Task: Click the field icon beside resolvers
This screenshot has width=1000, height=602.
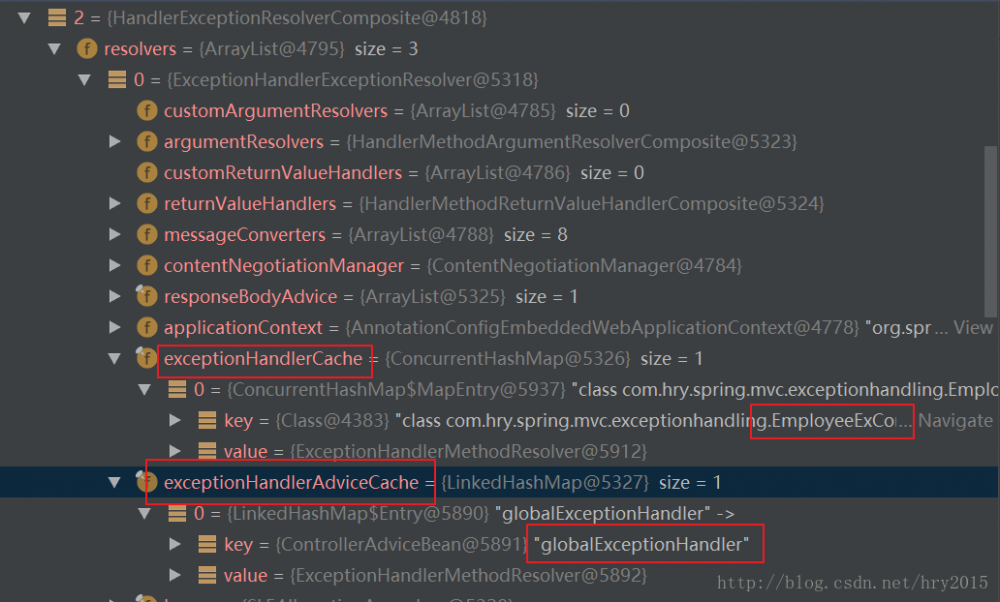Action: [x=87, y=48]
